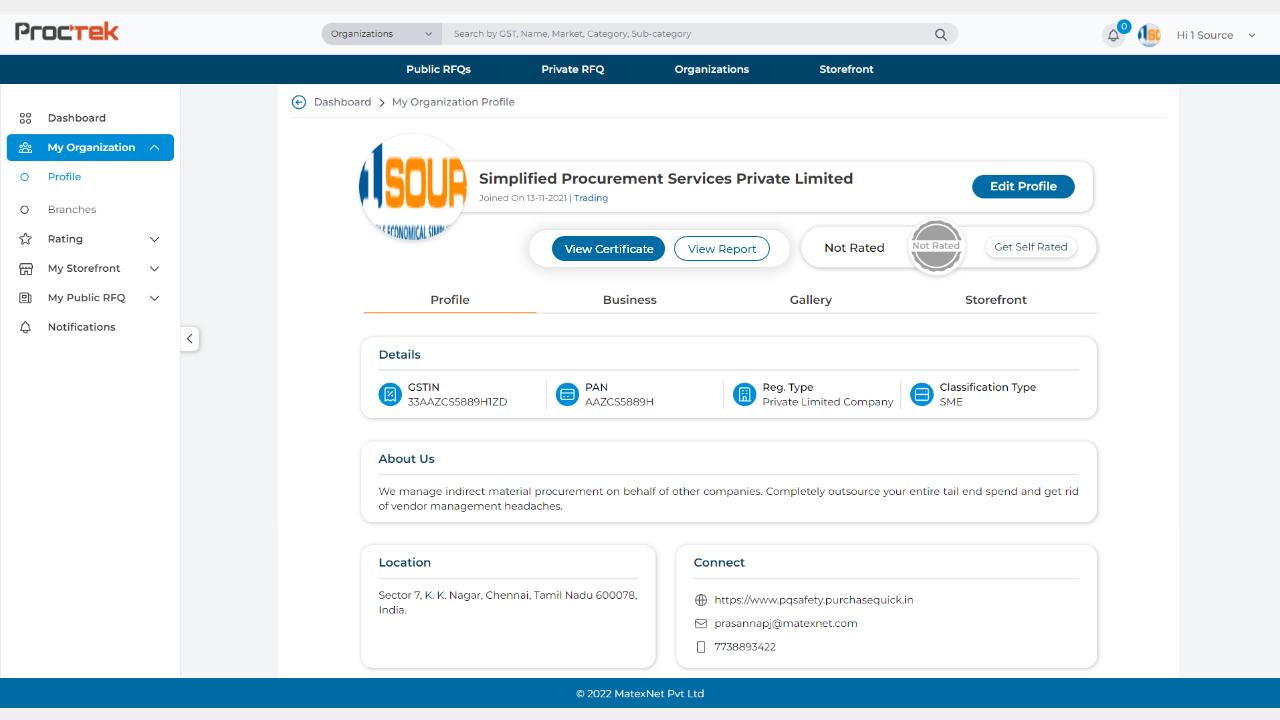Click the Rating star icon
The width and height of the screenshot is (1280, 720).
(26, 239)
